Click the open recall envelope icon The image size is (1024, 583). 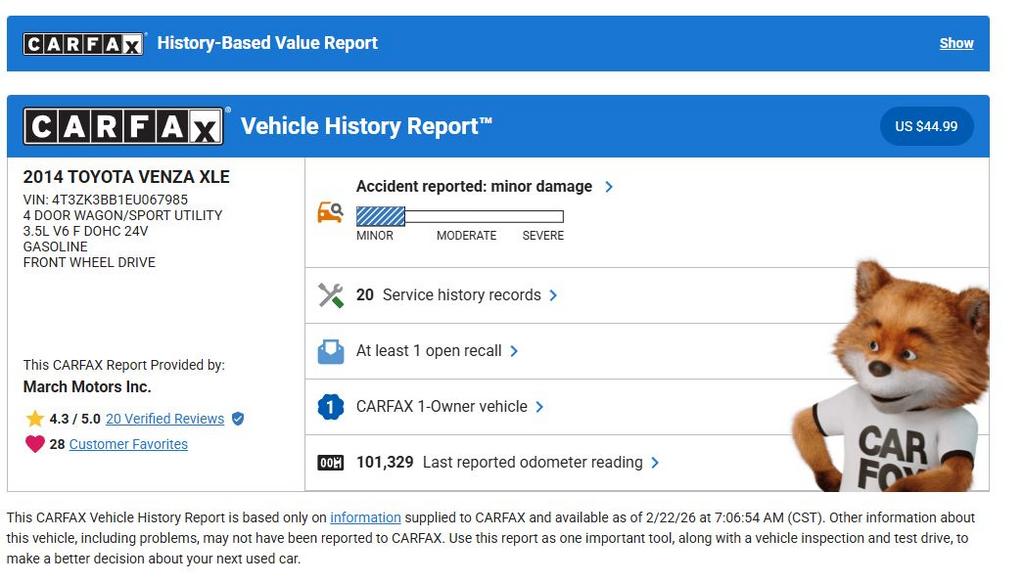click(x=330, y=351)
